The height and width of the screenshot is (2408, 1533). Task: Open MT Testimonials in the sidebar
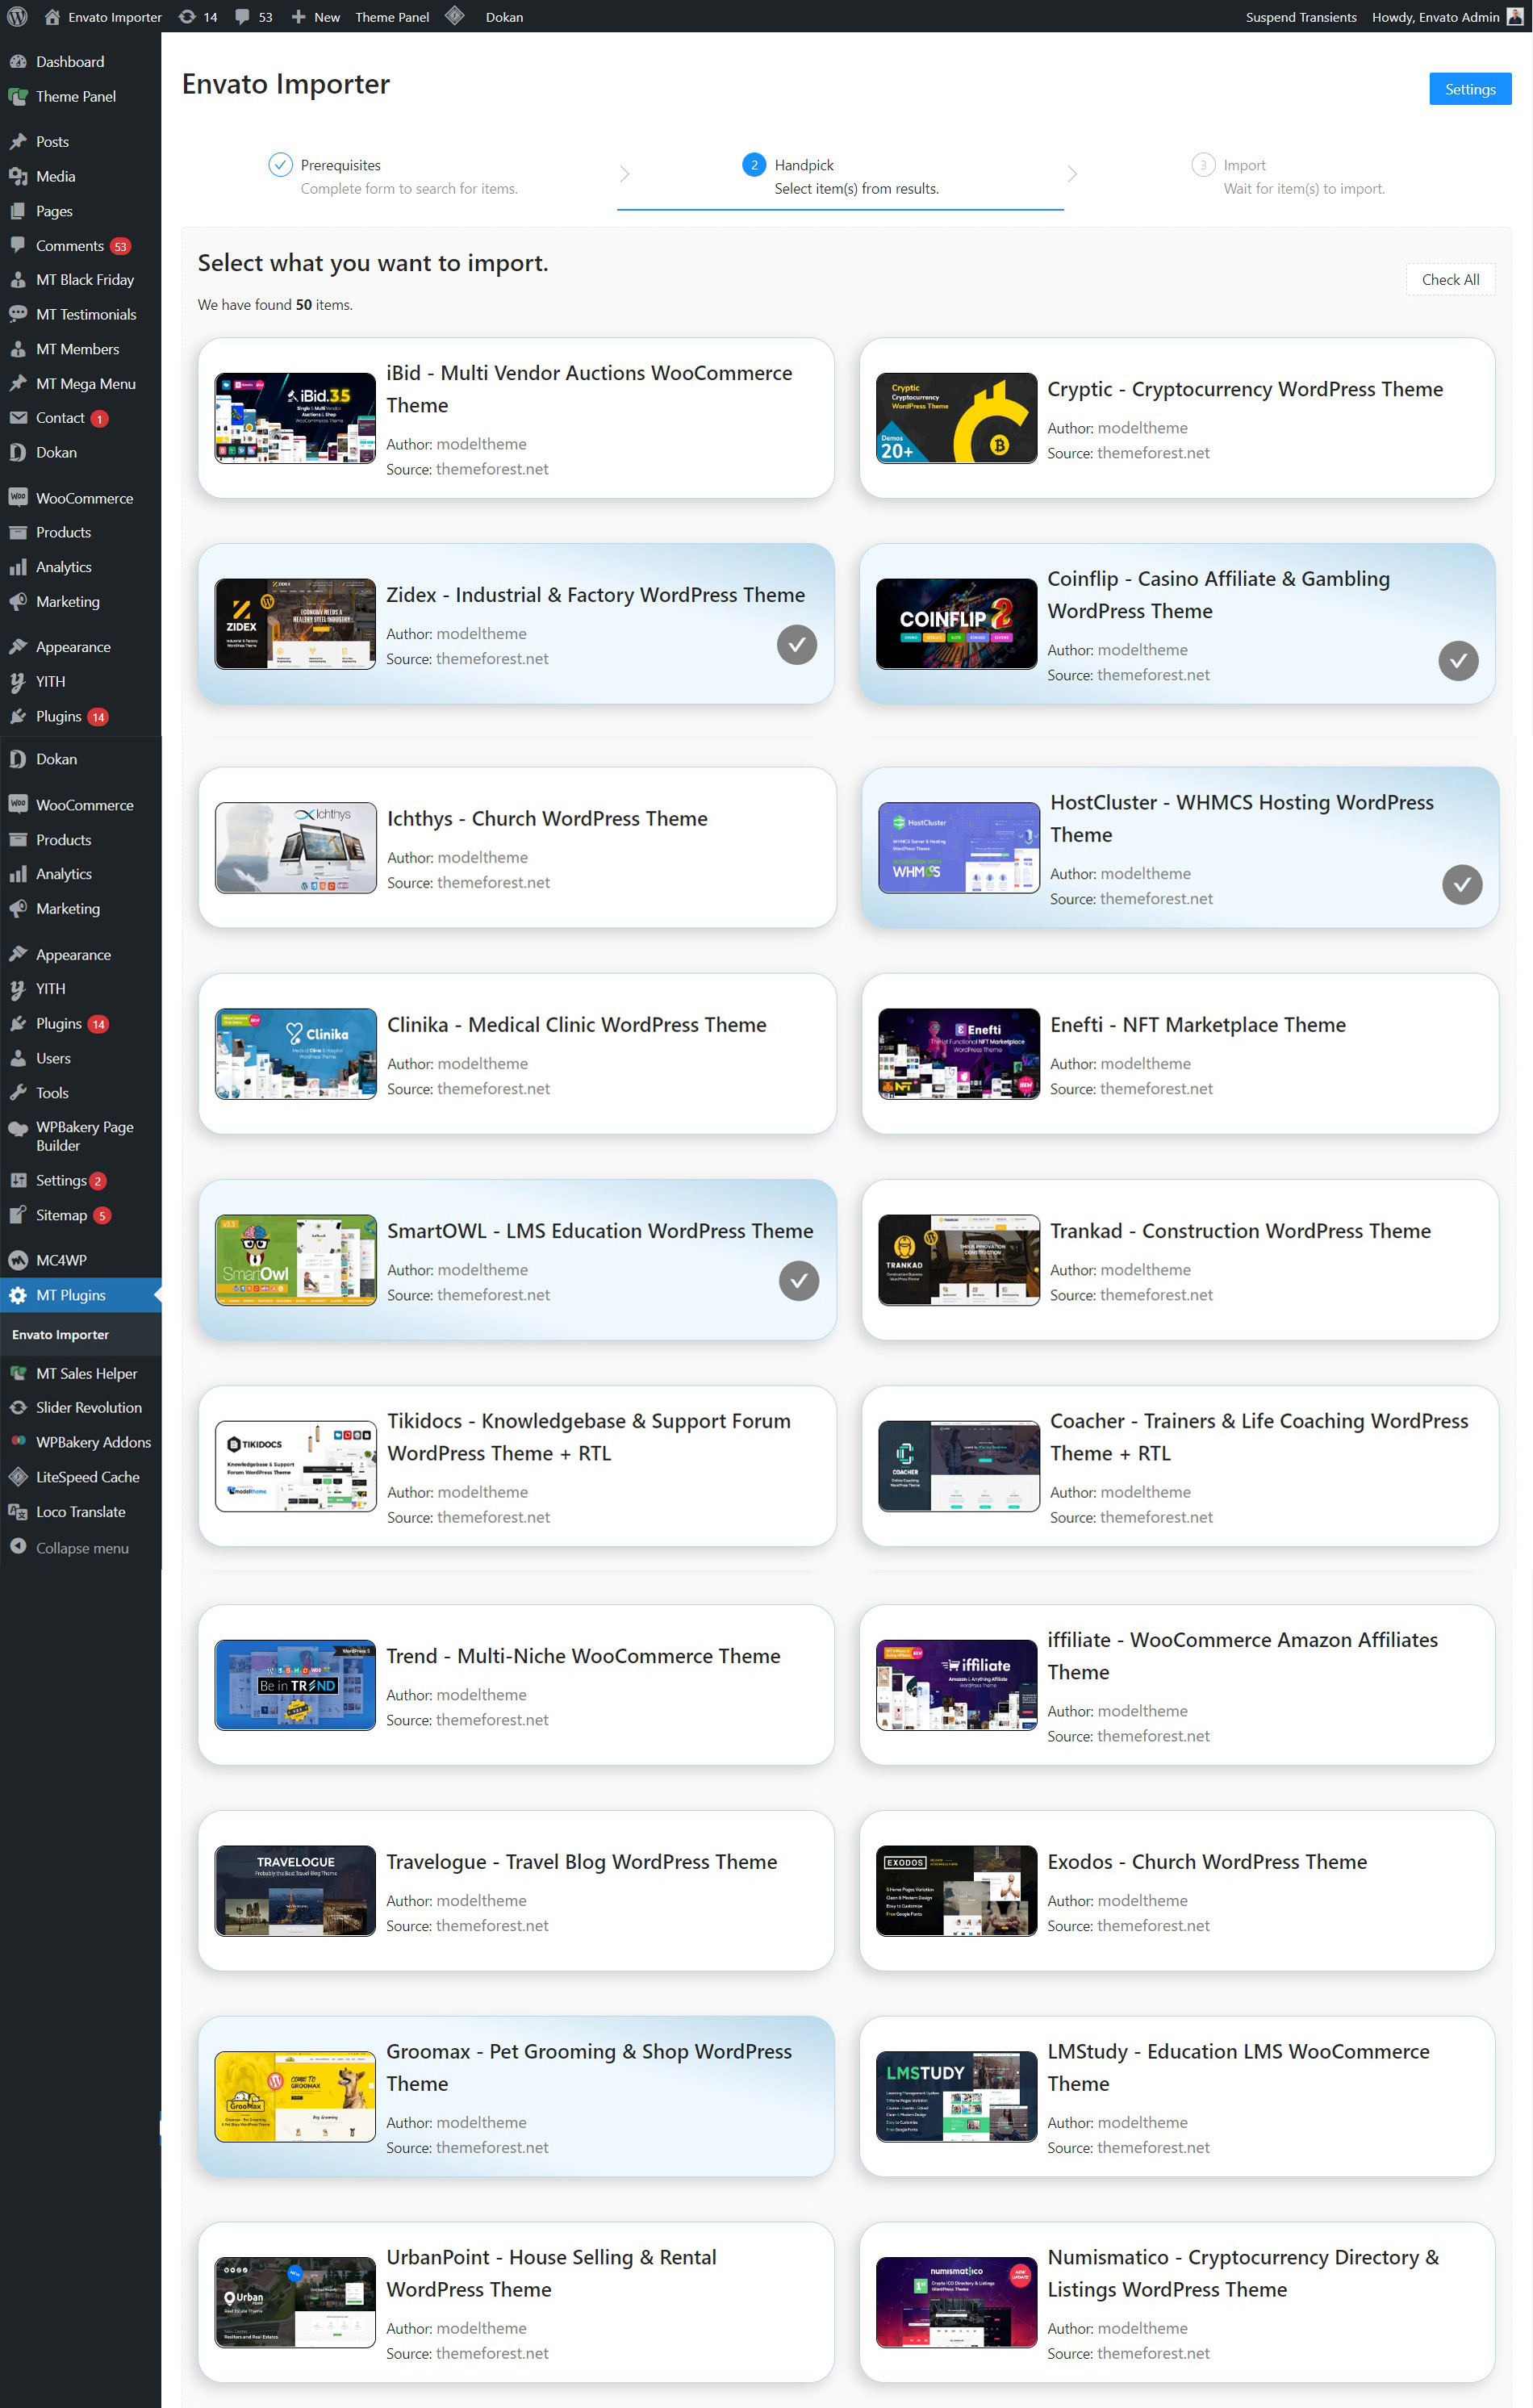(x=86, y=315)
